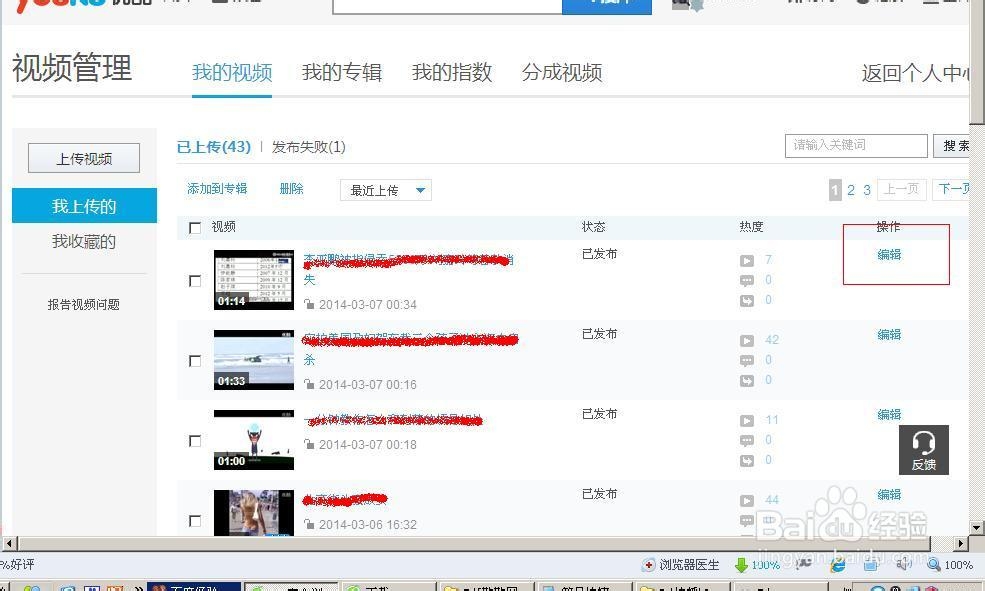Click the speaker icon in status bar

(x=905, y=564)
